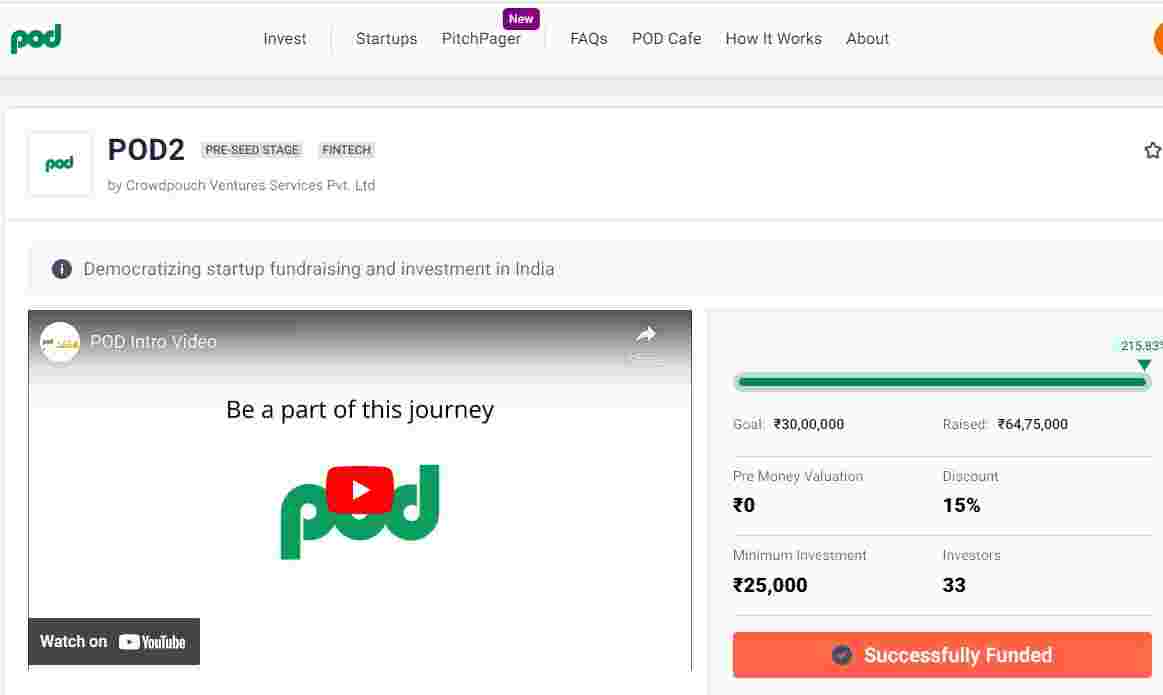Click the POD logo in the header
This screenshot has height=695, width=1163.
pyautogui.click(x=36, y=39)
